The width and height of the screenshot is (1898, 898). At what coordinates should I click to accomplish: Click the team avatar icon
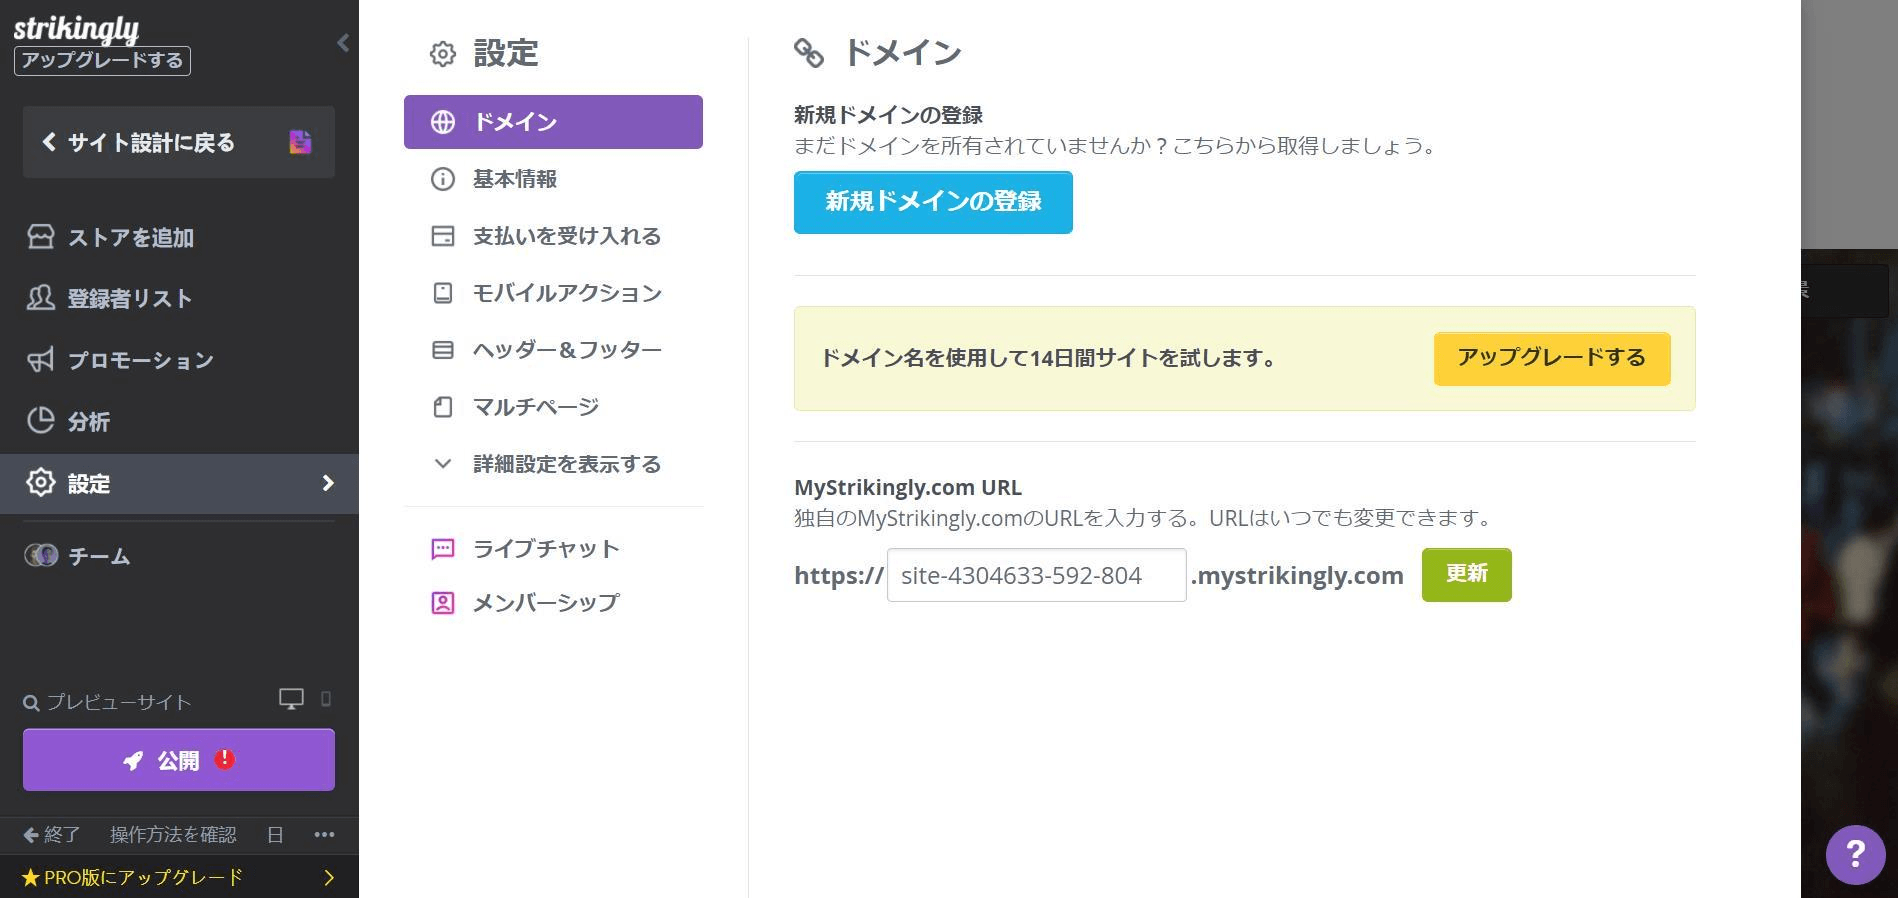click(41, 555)
